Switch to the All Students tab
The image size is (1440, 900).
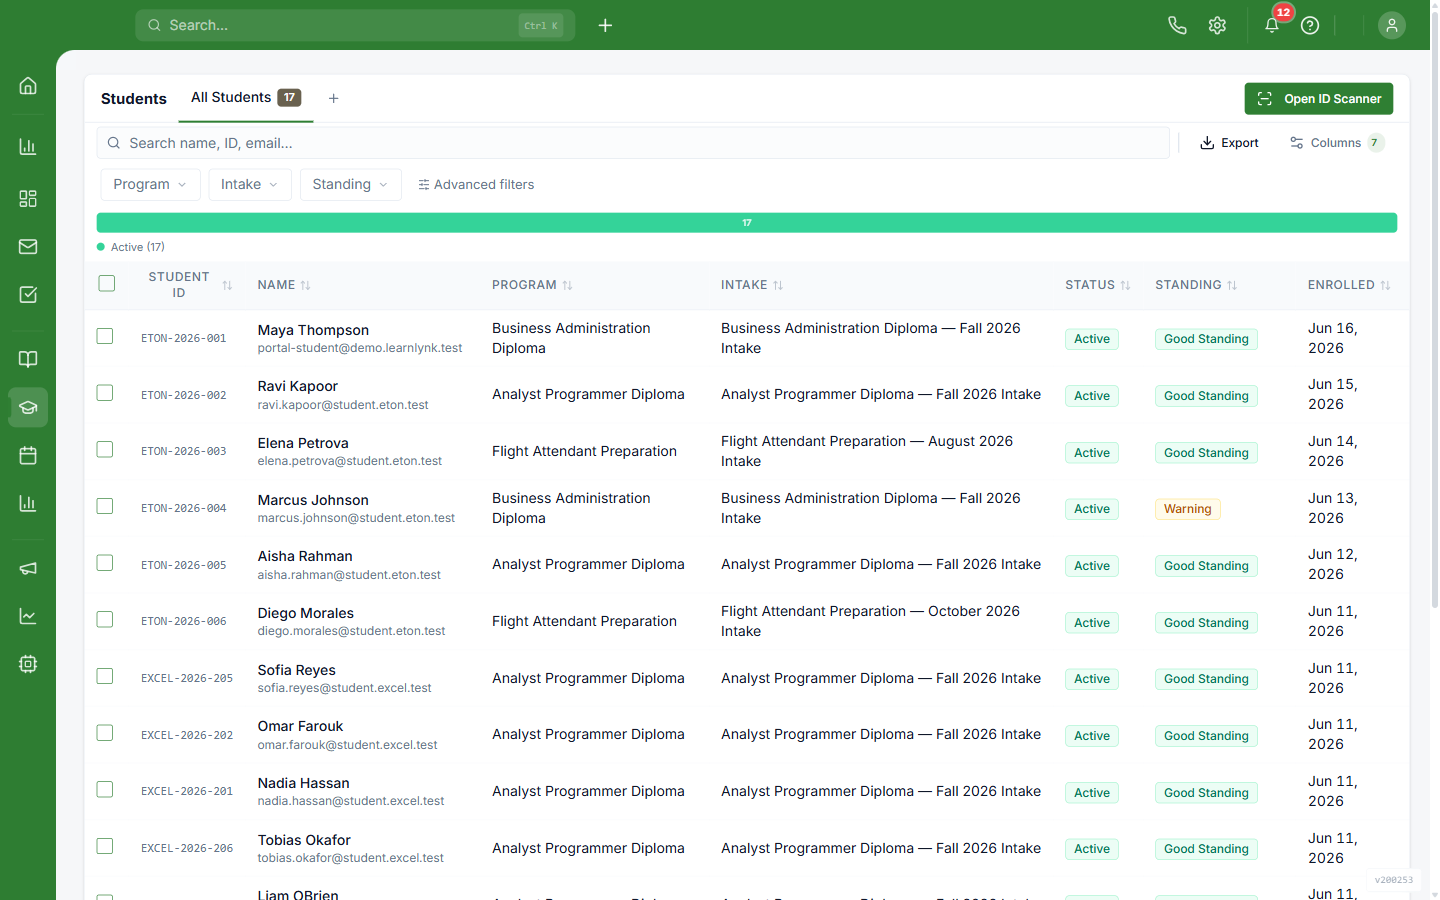tap(245, 97)
